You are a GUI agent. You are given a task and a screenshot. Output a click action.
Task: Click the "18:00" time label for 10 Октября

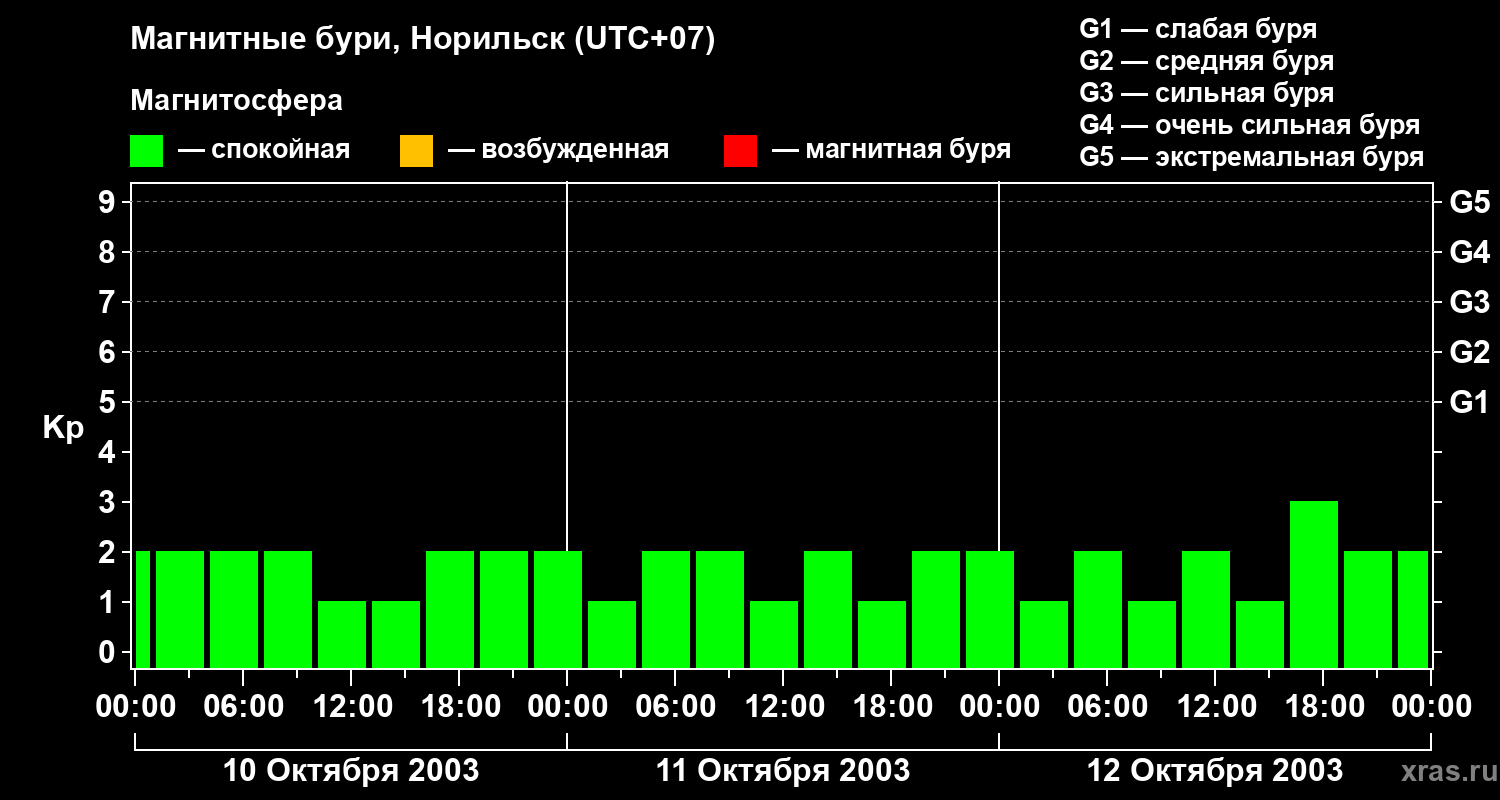coord(459,707)
